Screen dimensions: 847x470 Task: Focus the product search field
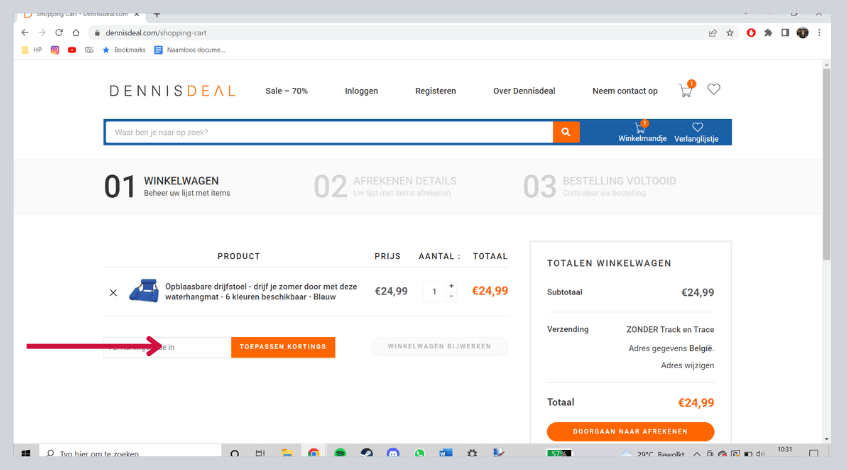(x=329, y=132)
